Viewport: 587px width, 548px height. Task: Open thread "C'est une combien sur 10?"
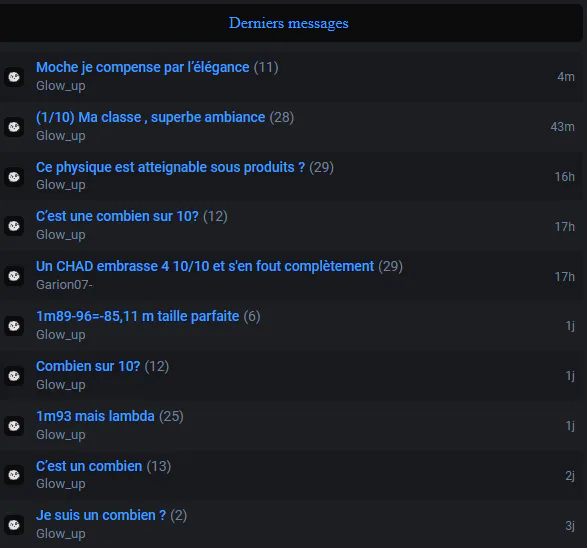117,216
